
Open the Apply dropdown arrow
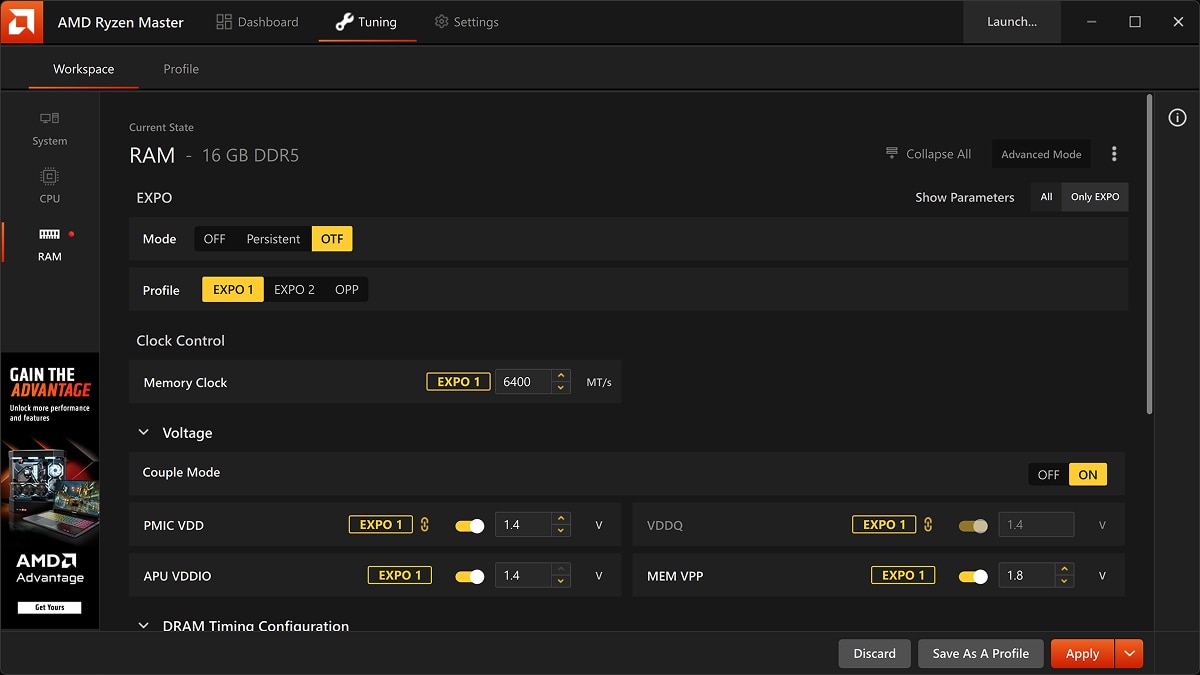tap(1129, 653)
